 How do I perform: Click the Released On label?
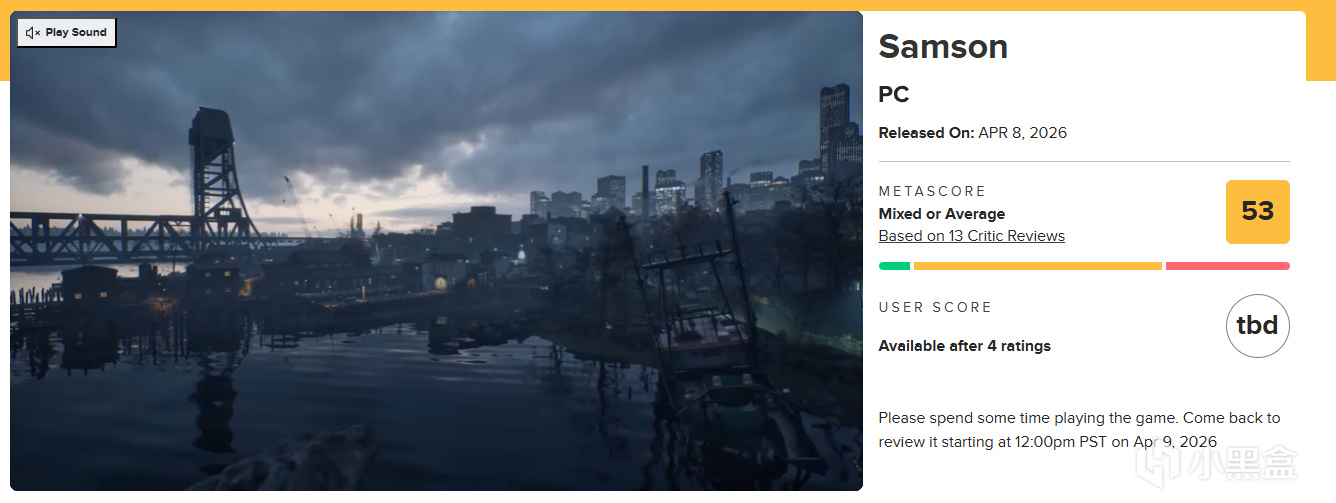(x=926, y=133)
